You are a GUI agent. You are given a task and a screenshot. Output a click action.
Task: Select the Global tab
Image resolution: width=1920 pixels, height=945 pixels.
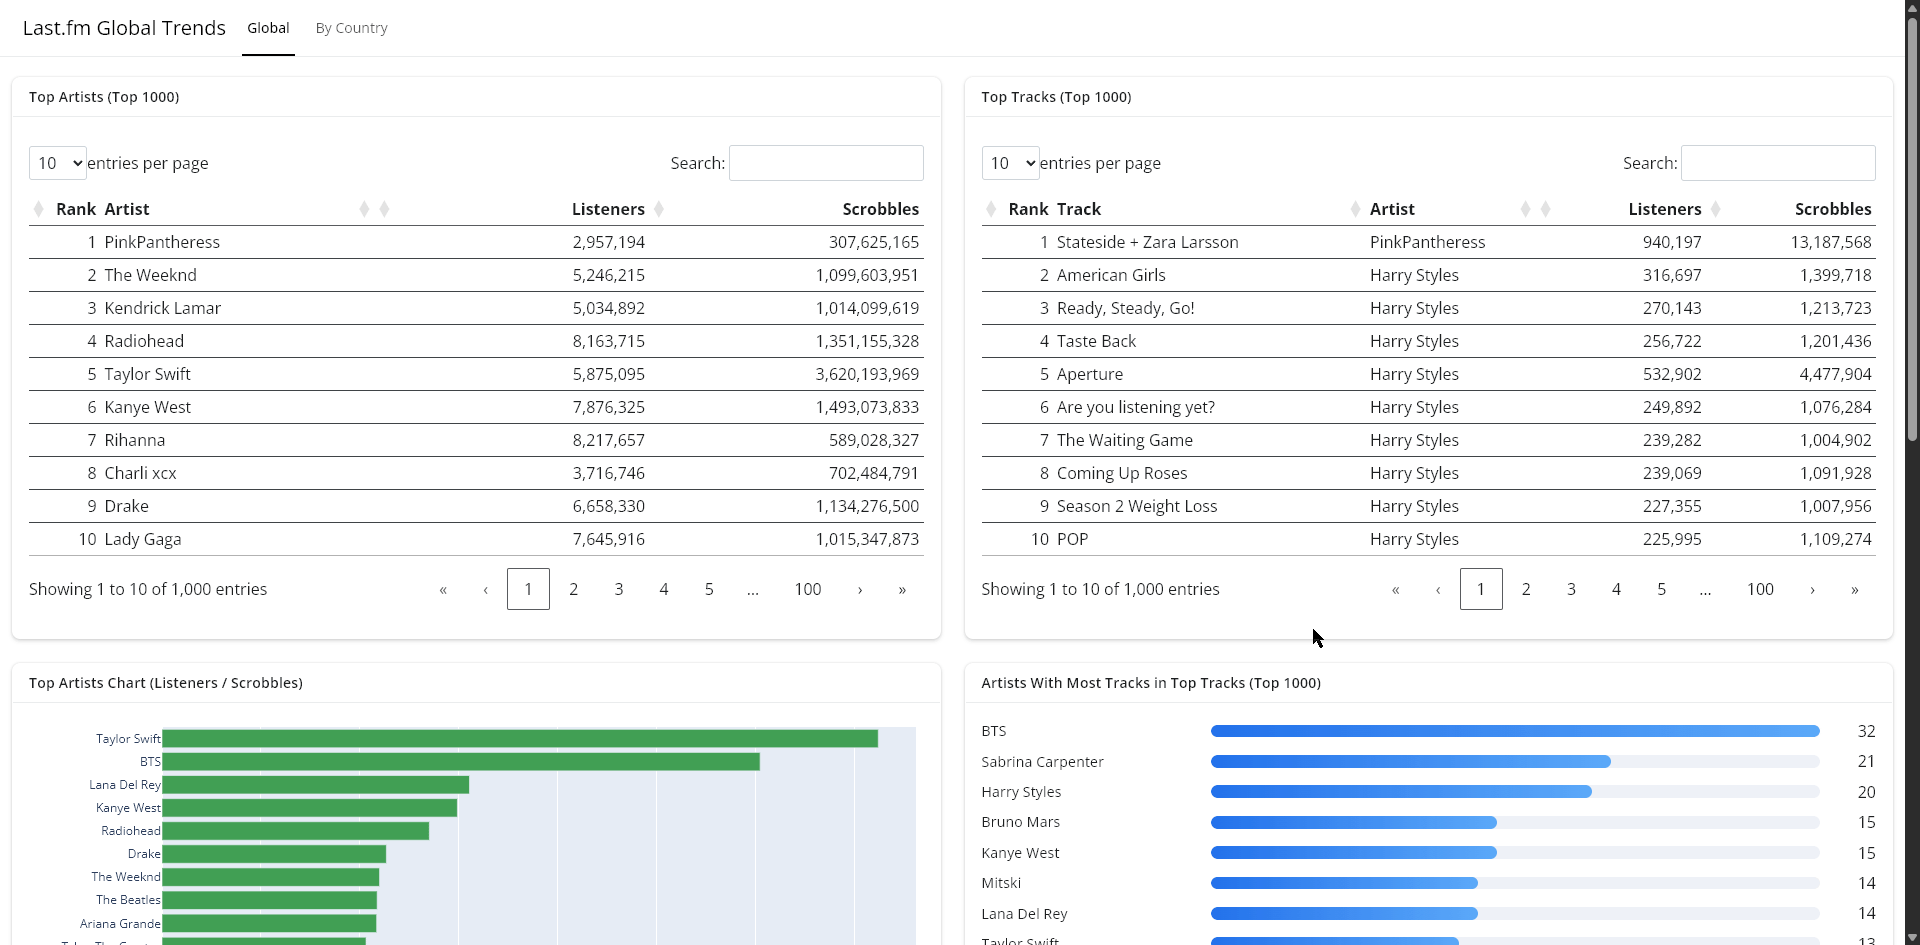tap(267, 28)
